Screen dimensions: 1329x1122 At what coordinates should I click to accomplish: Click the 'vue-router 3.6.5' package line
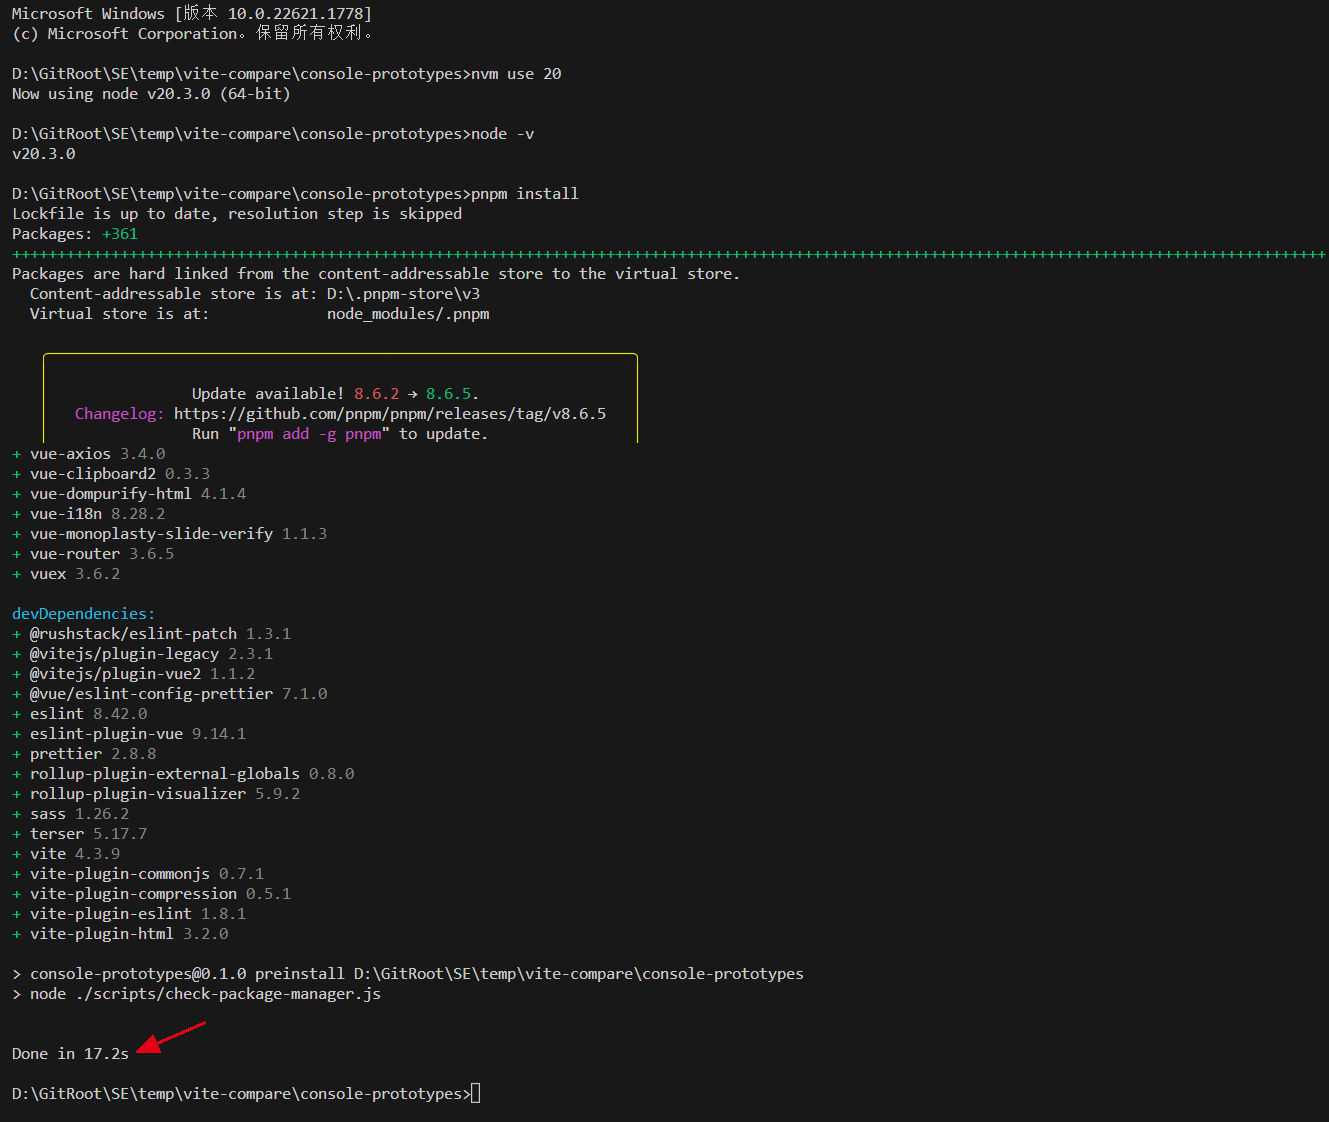93,554
